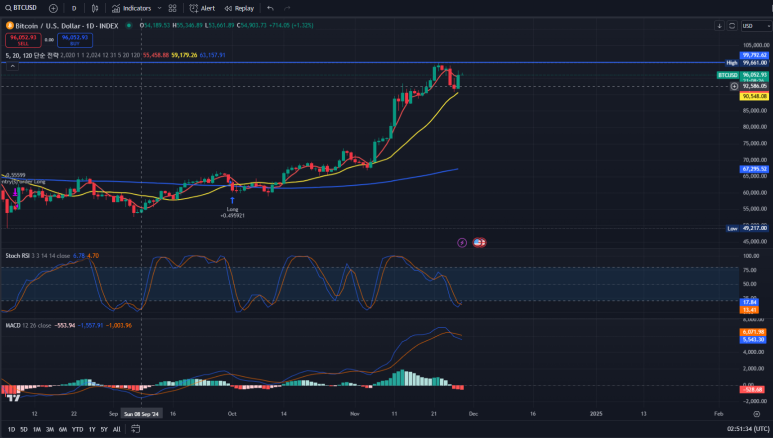This screenshot has height=438, width=773.
Task: Open the D timeframe interval selector
Action: pos(74,8)
